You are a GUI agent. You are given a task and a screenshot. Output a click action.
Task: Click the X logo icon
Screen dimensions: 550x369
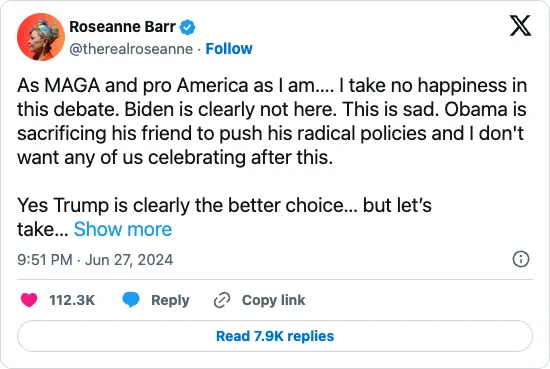520,25
